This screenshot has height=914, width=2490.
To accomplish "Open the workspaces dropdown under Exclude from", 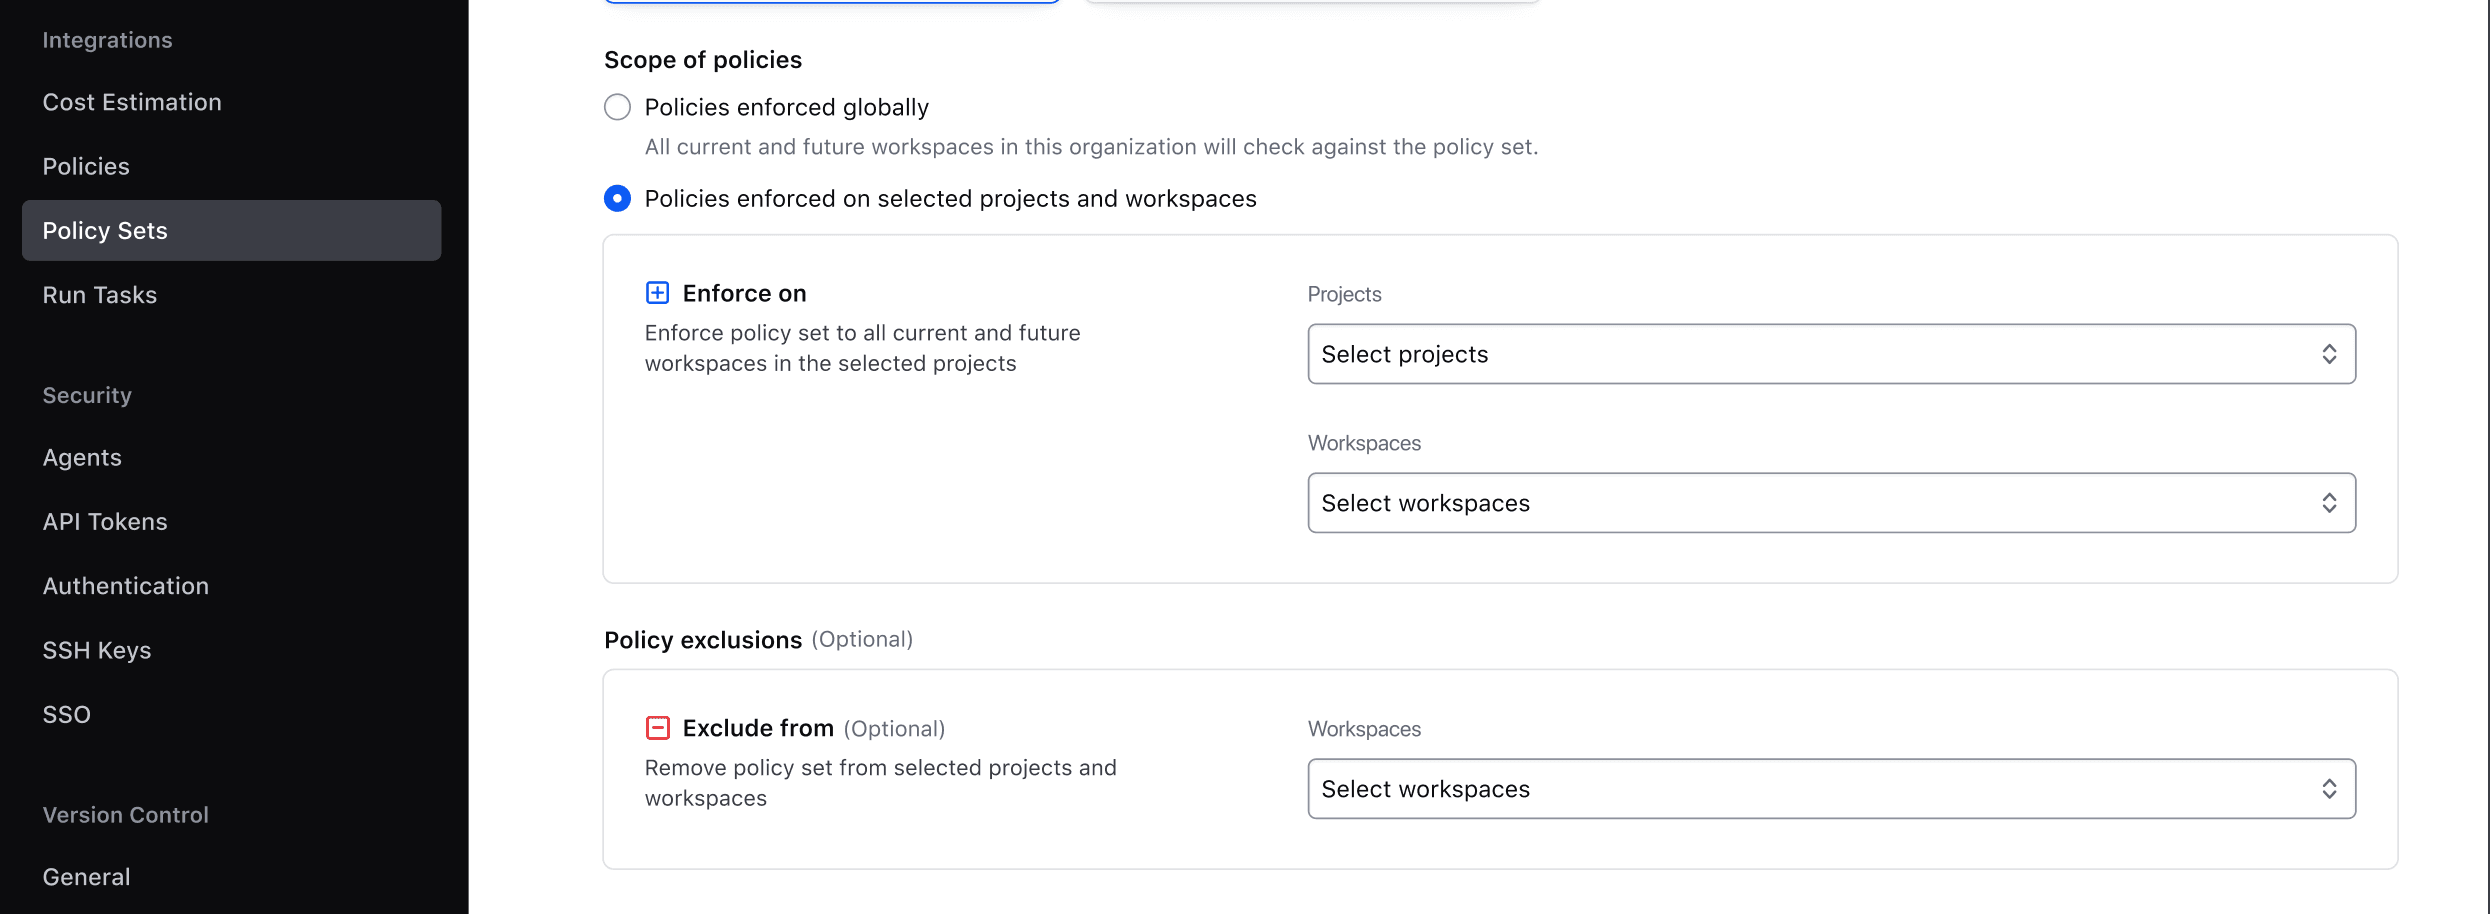I will (1830, 788).
